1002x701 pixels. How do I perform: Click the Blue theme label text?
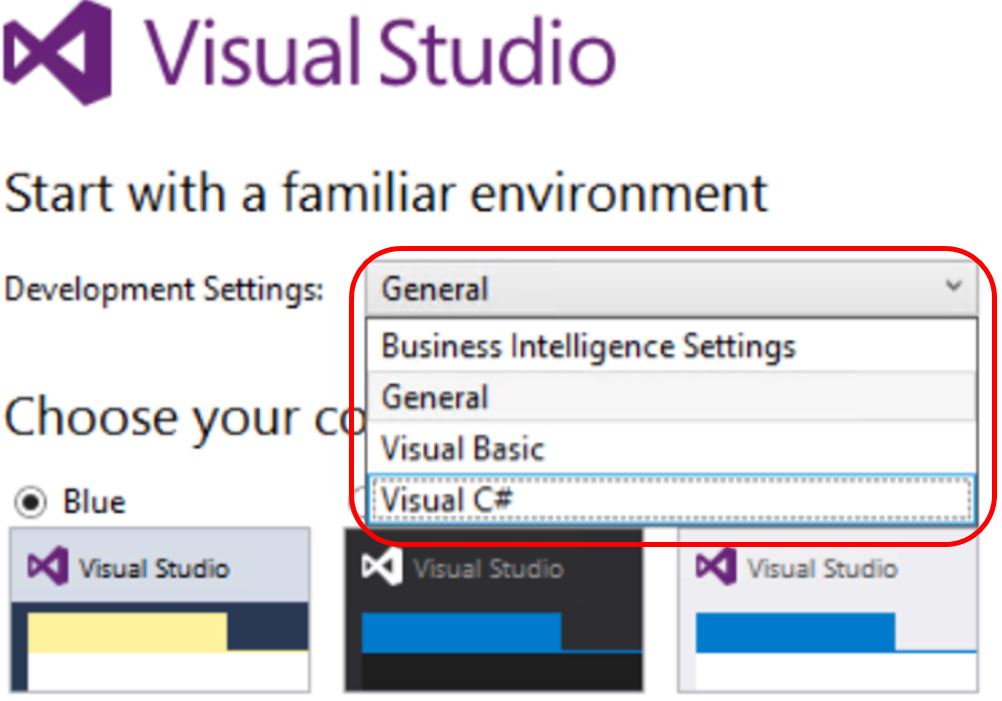tap(94, 502)
